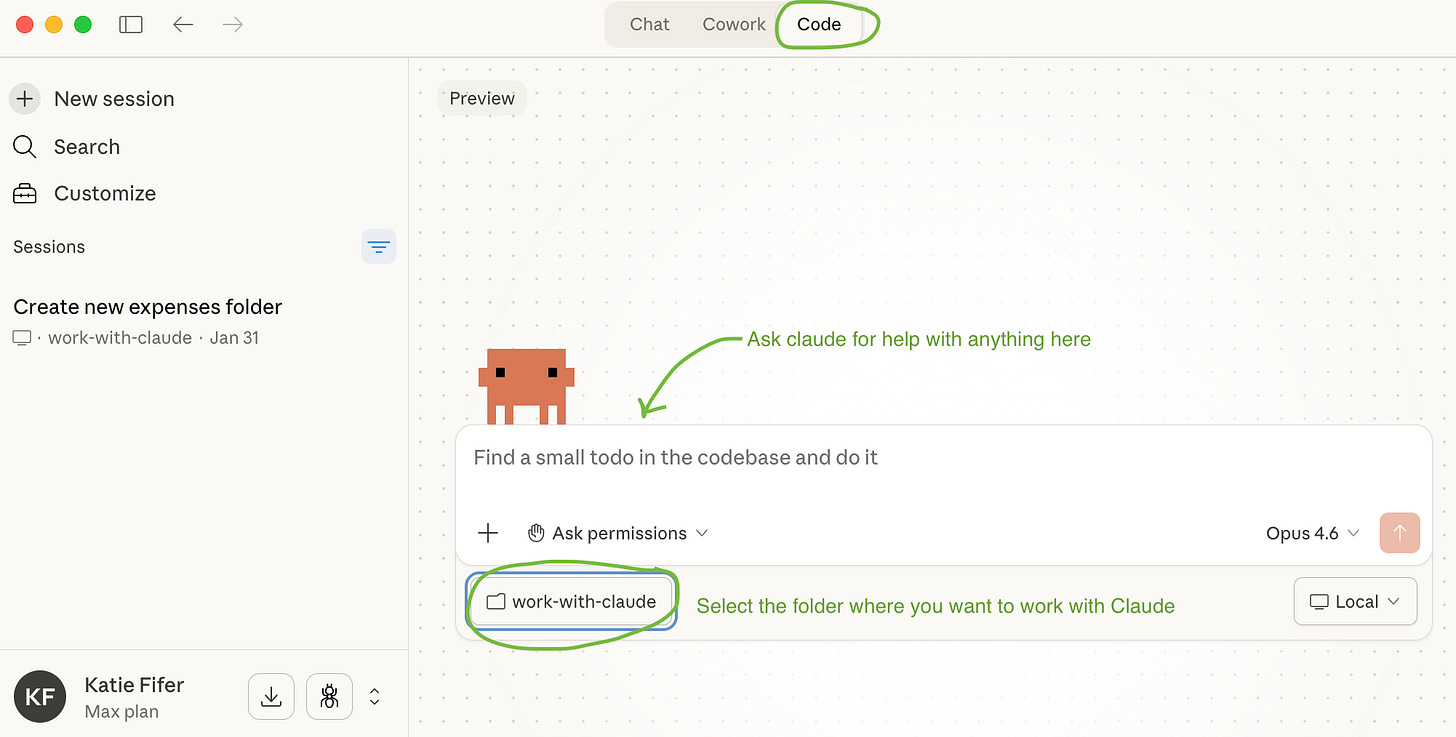Viewport: 1456px width, 737px height.
Task: Click the Katie Fifer account name
Action: point(134,685)
